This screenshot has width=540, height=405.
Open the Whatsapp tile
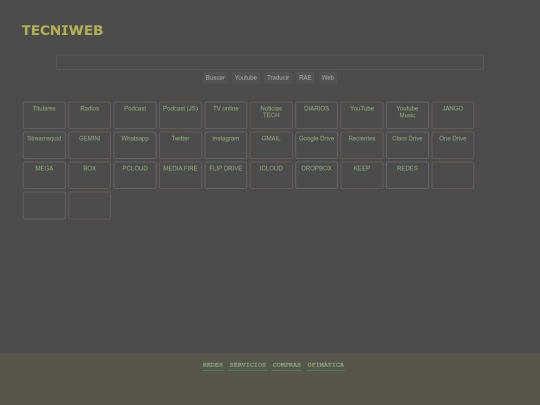click(x=135, y=145)
